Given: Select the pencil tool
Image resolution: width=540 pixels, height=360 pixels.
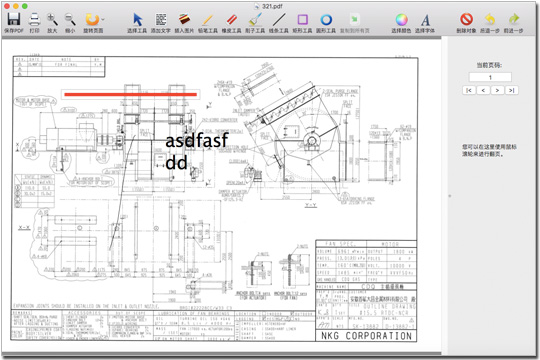Looking at the screenshot, I should coord(208,20).
